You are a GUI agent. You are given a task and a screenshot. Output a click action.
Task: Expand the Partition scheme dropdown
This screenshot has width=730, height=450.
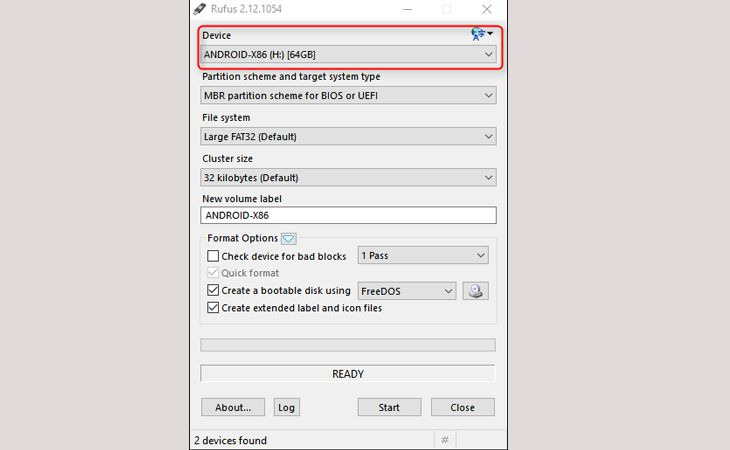tap(348, 96)
